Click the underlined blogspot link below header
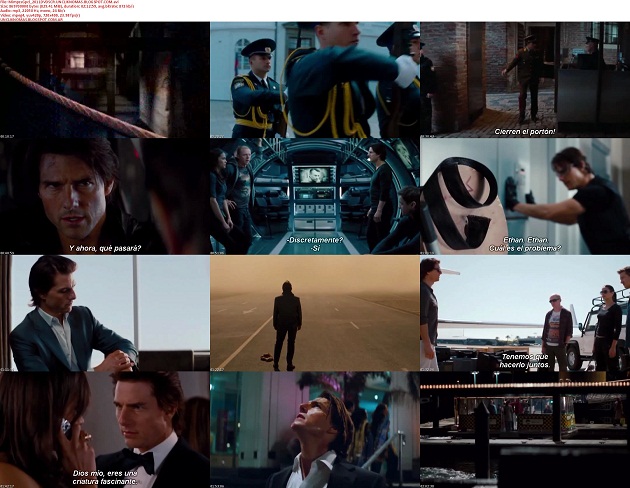Viewport: 630px width, 488px height. tap(31, 19)
